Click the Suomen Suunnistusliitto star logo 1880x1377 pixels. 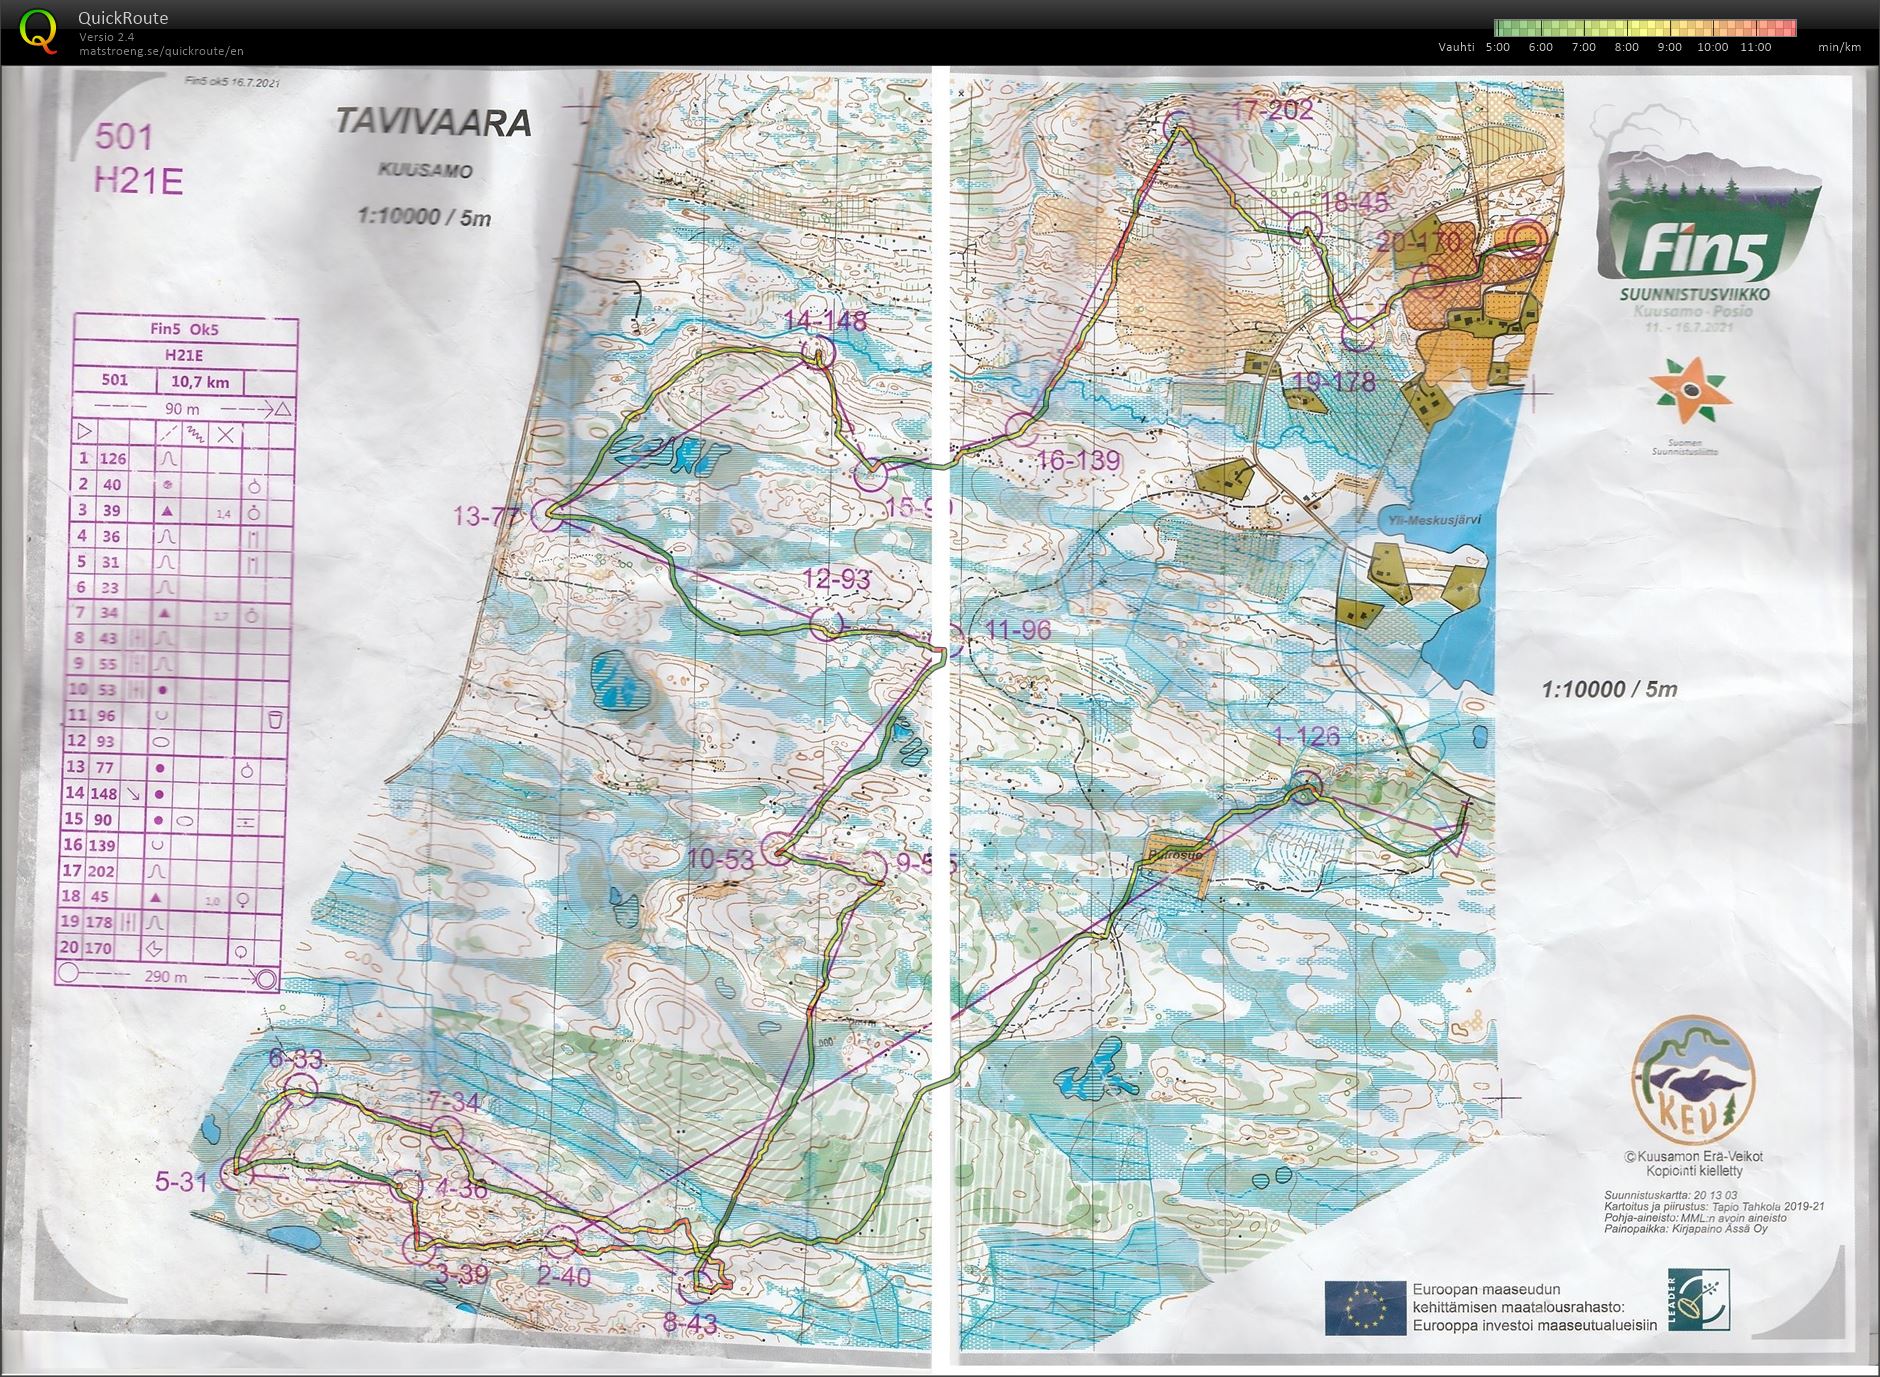[1688, 393]
